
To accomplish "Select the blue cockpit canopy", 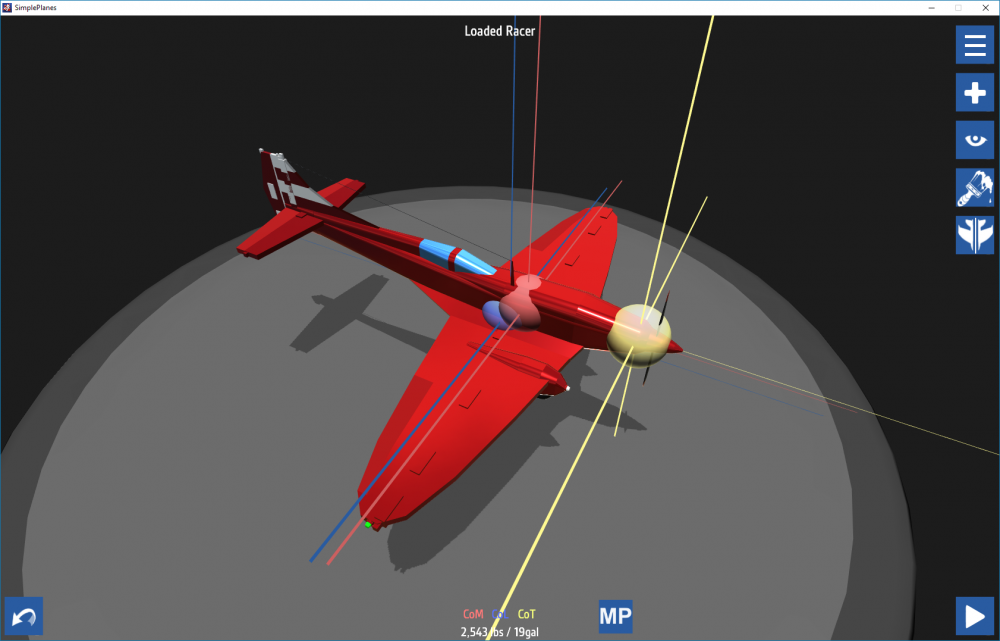I will click(x=456, y=256).
